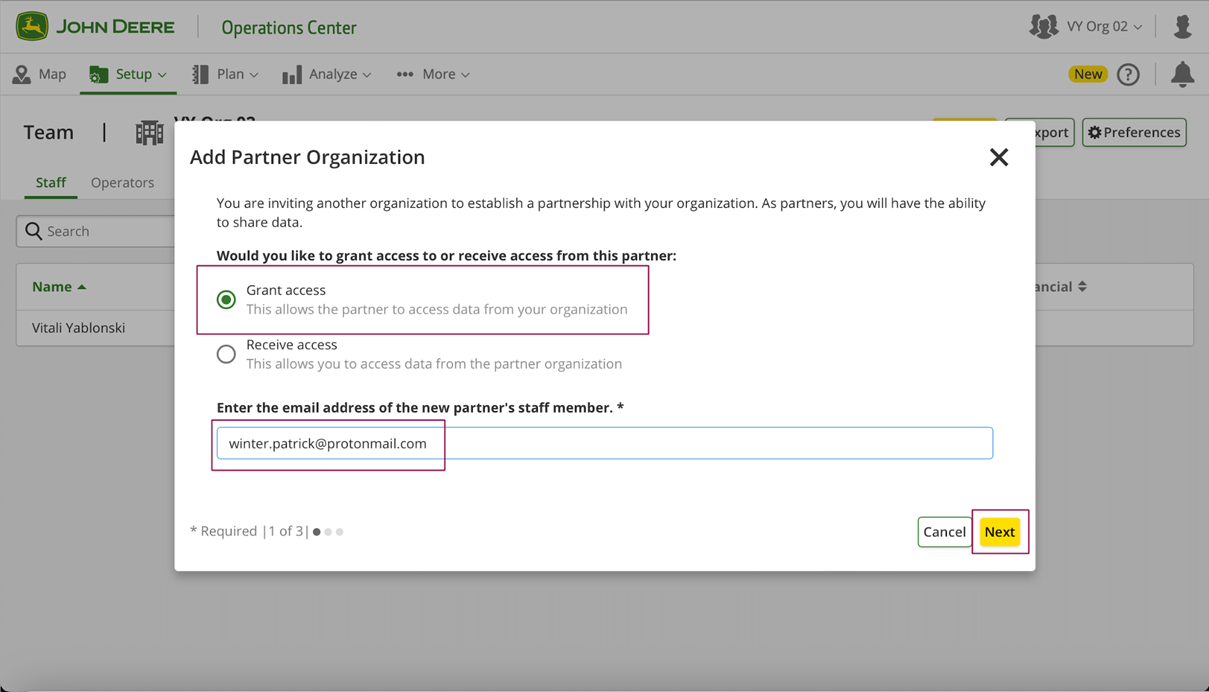Click the Cancel button
This screenshot has height=692, width=1209.
click(x=944, y=532)
